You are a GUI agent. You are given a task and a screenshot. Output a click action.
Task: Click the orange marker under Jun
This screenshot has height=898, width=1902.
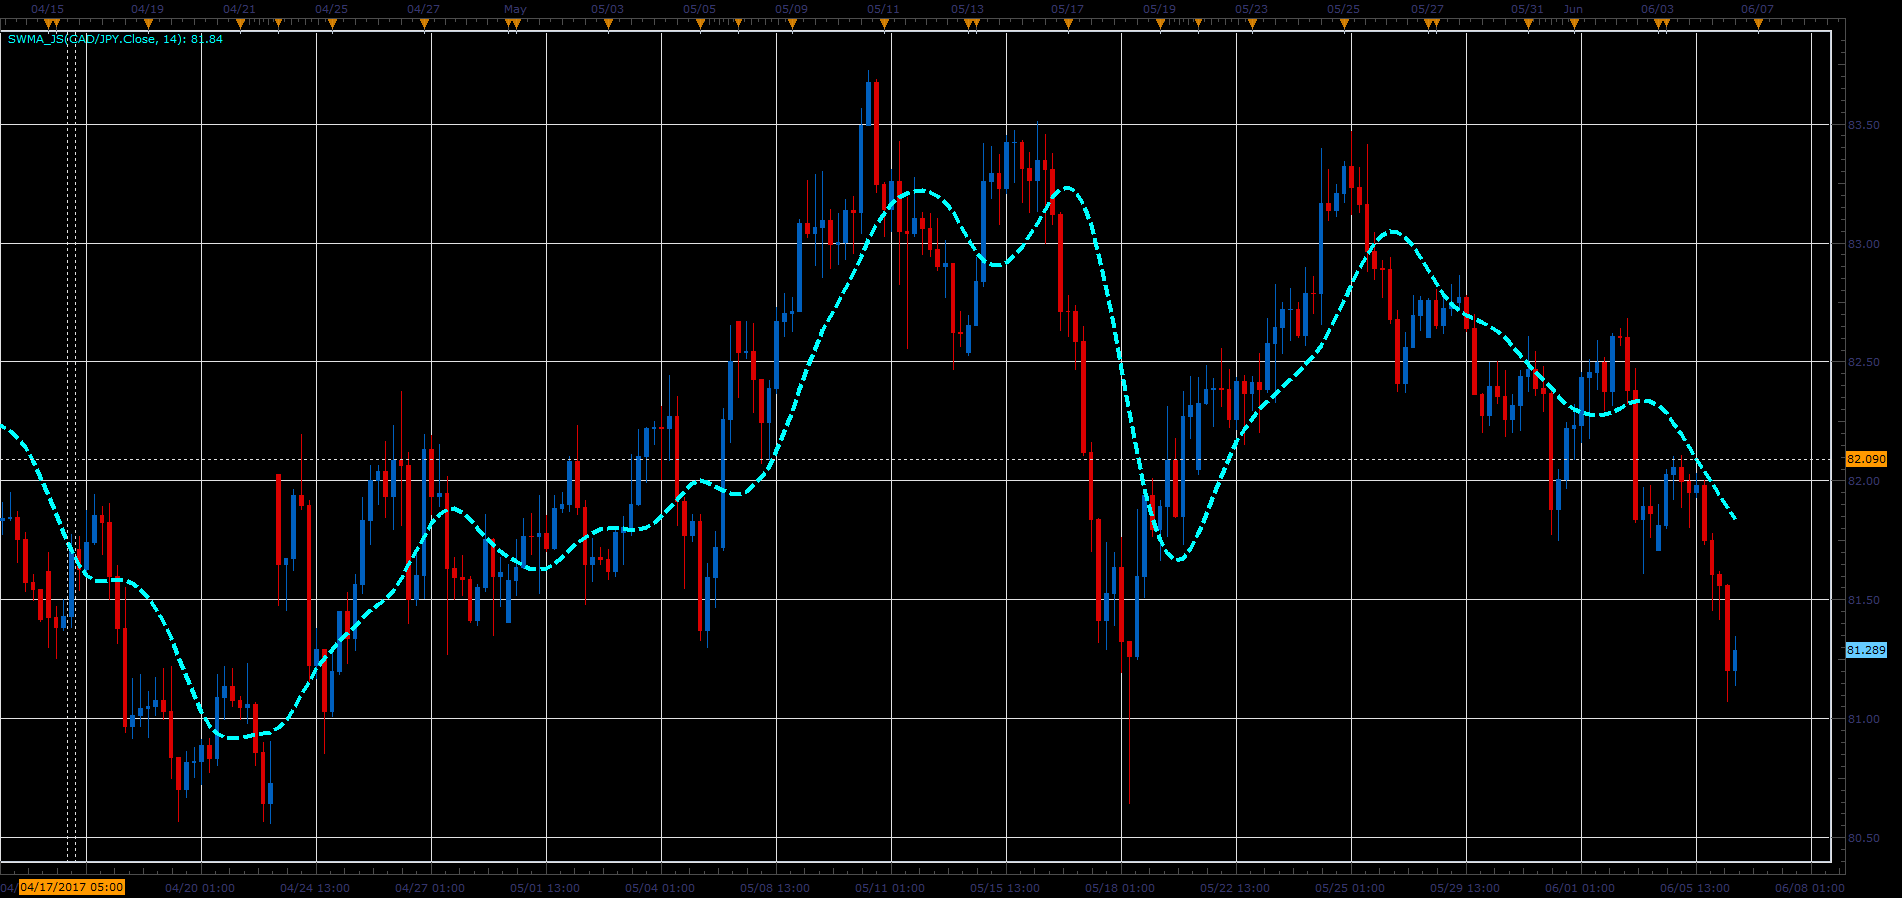1574,24
